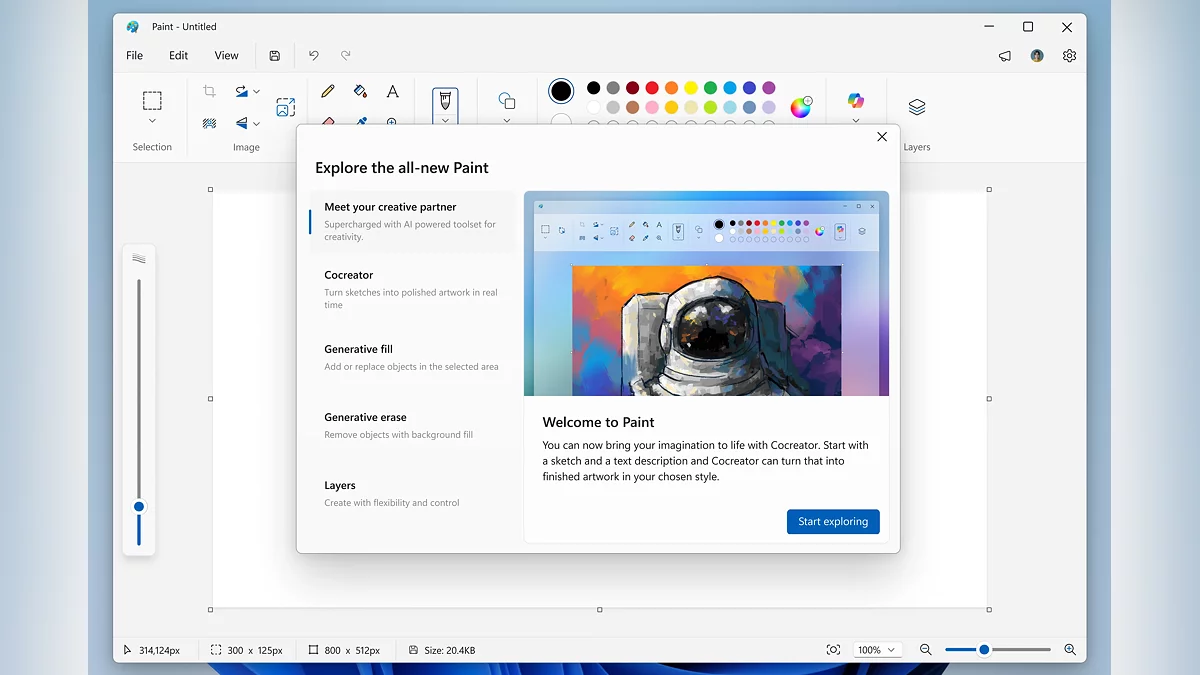Screen dimensions: 1200x675
Task: Select the Fill bucket tool
Action: (360, 91)
